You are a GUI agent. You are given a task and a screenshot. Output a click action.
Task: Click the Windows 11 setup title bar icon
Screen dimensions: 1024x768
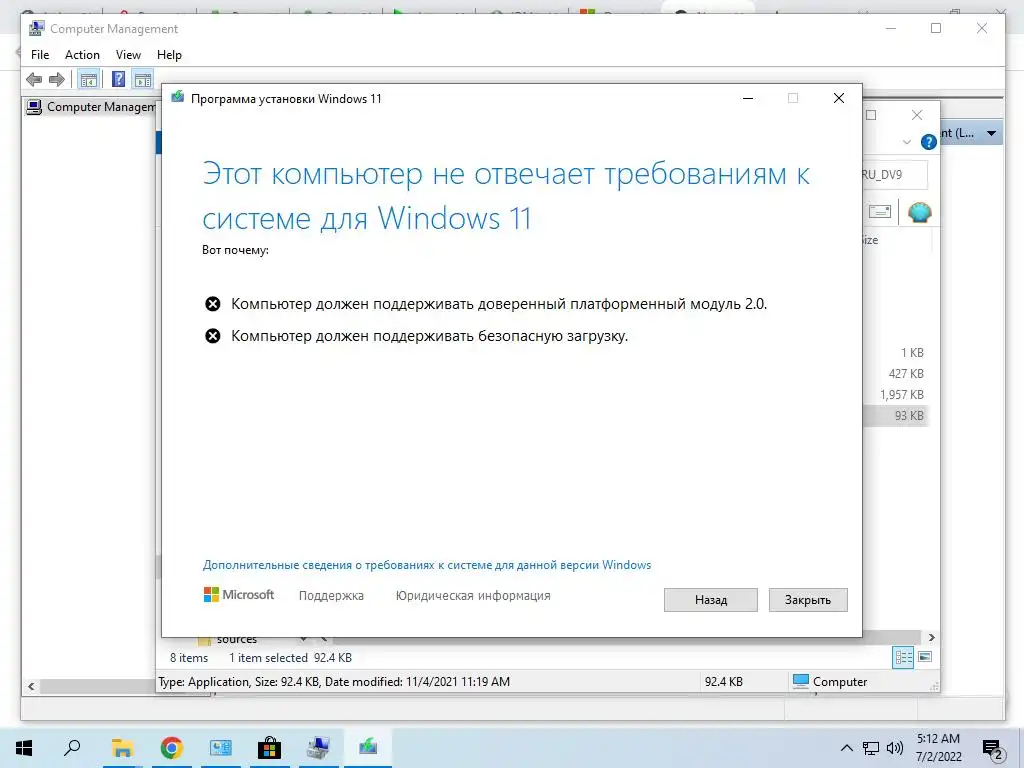[177, 98]
